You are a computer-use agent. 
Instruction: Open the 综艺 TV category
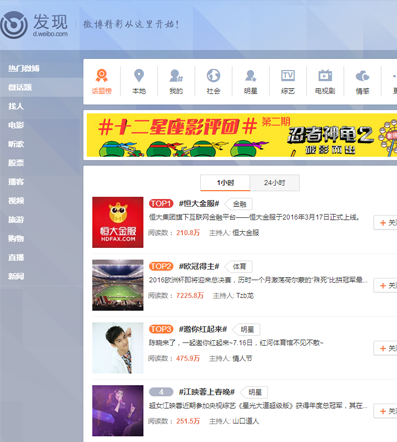(x=288, y=82)
